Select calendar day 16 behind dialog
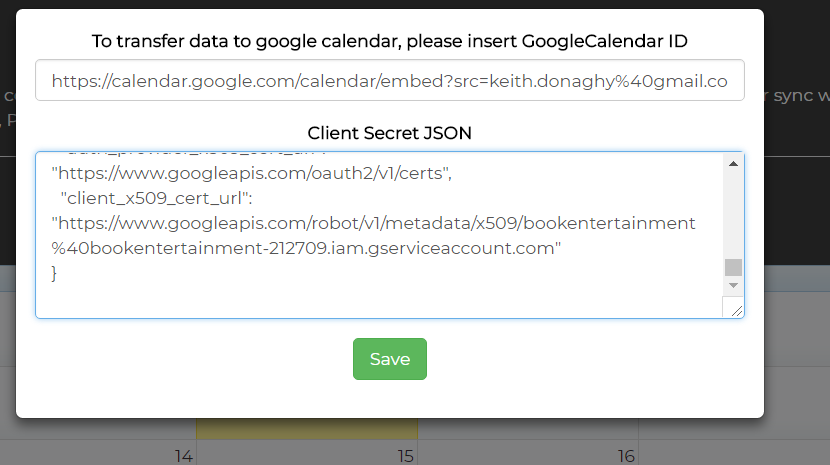 [x=626, y=455]
